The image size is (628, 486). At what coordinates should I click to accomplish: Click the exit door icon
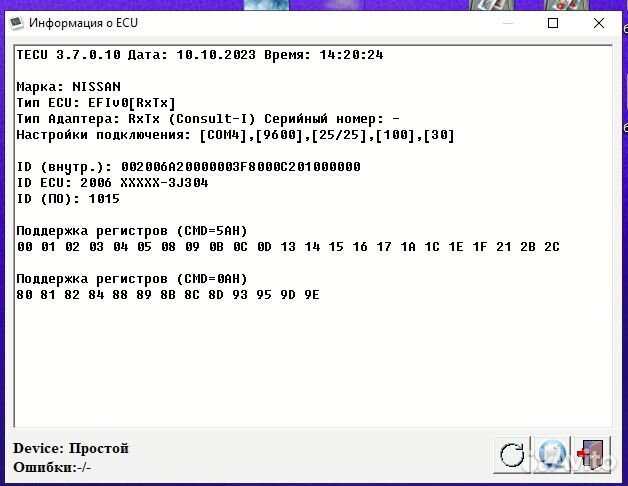click(589, 455)
